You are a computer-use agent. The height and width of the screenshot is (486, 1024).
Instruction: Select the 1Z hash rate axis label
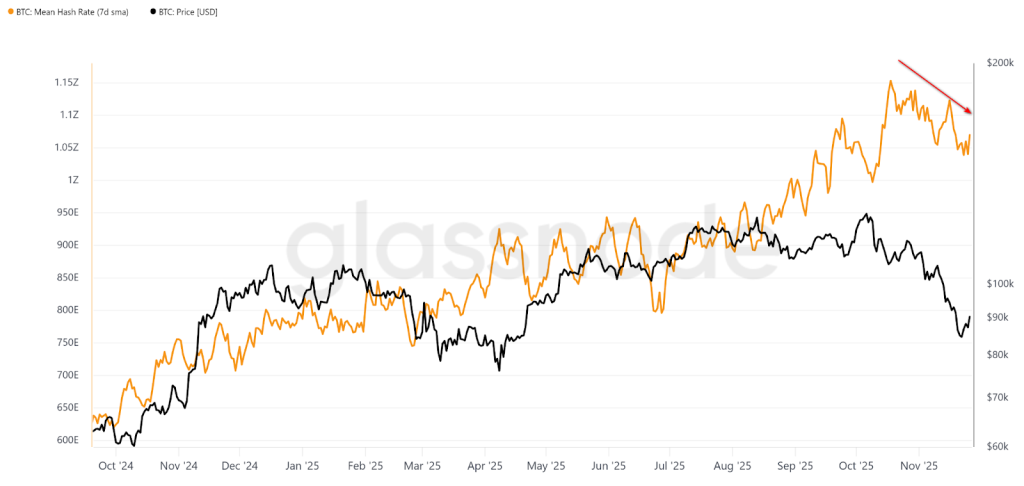coord(73,180)
